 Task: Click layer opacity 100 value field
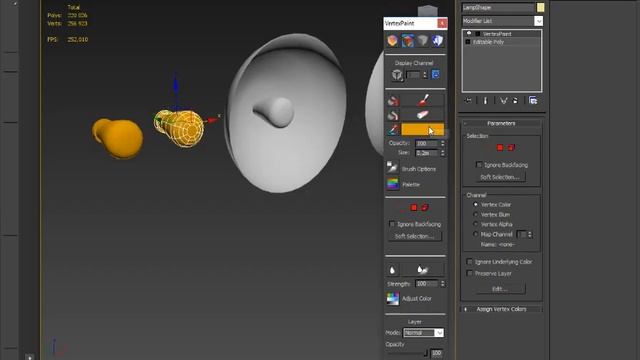(436, 353)
